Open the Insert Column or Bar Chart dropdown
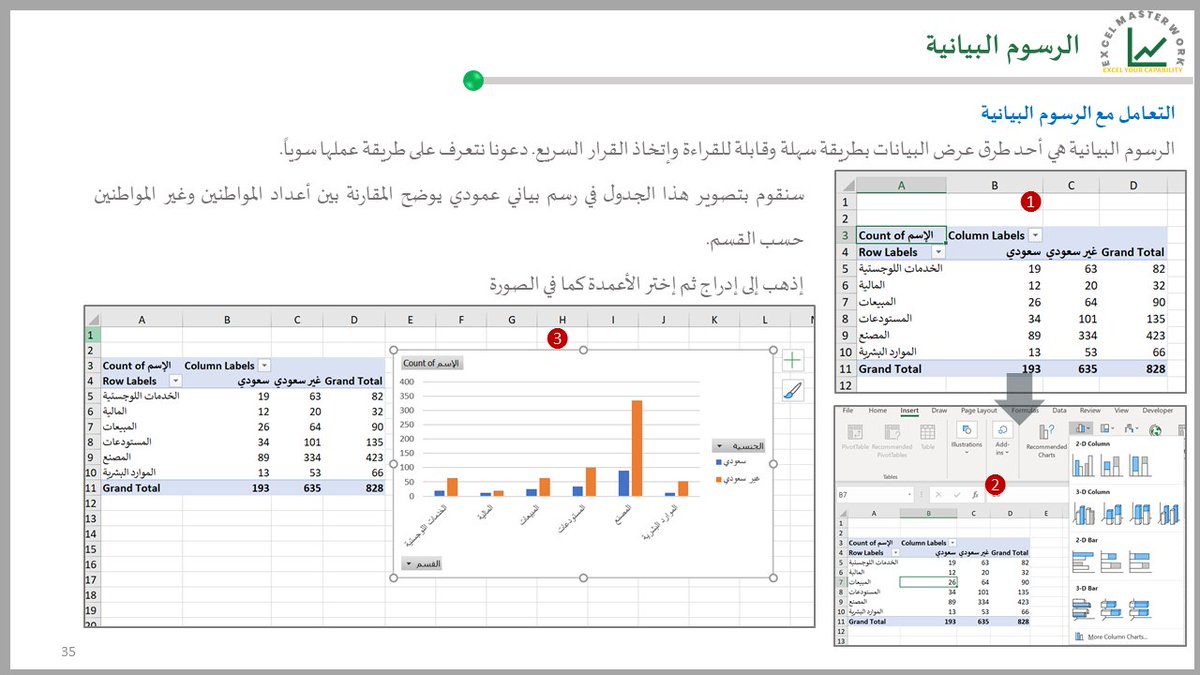Image resolution: width=1200 pixels, height=675 pixels. point(1081,428)
